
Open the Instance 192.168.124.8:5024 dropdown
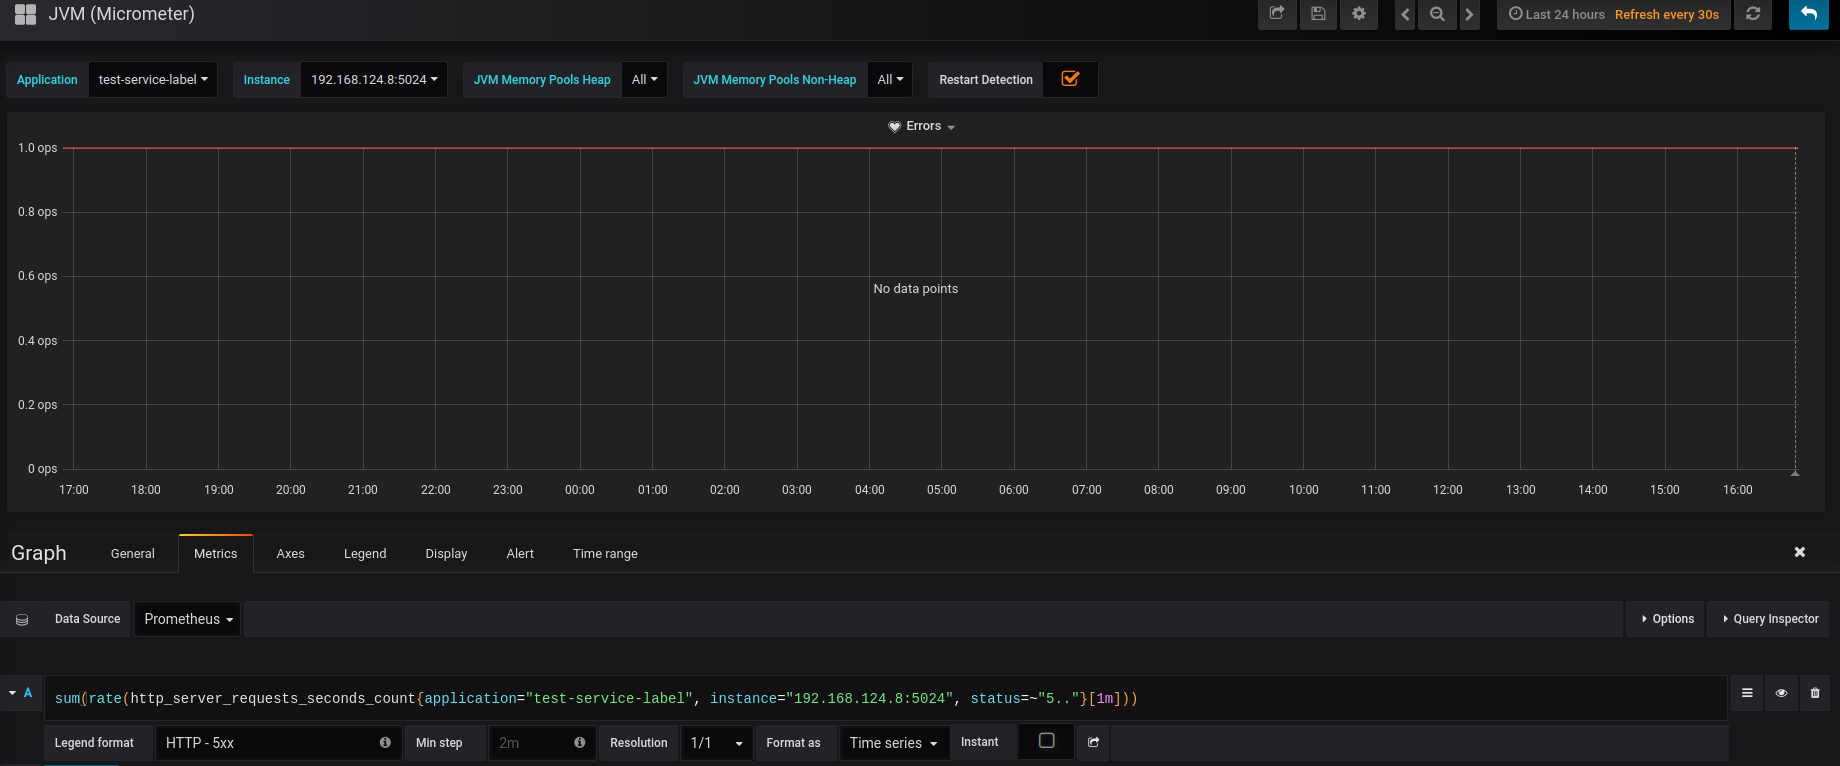pos(374,80)
